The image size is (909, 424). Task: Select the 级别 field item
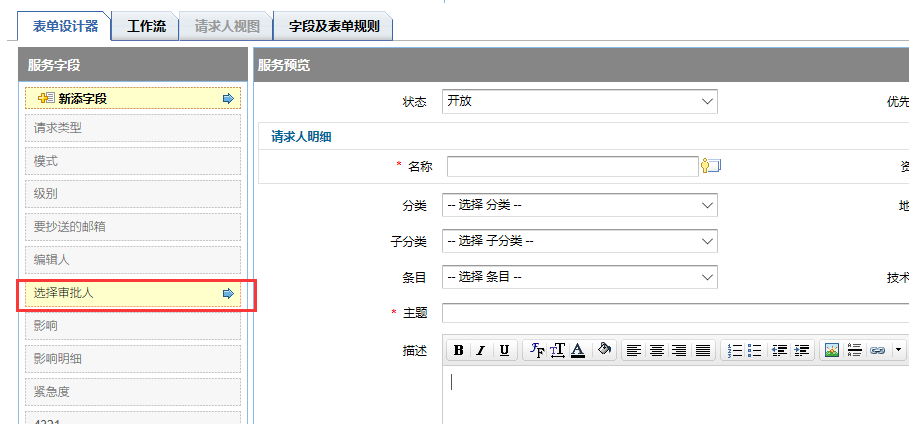pyautogui.click(x=133, y=194)
